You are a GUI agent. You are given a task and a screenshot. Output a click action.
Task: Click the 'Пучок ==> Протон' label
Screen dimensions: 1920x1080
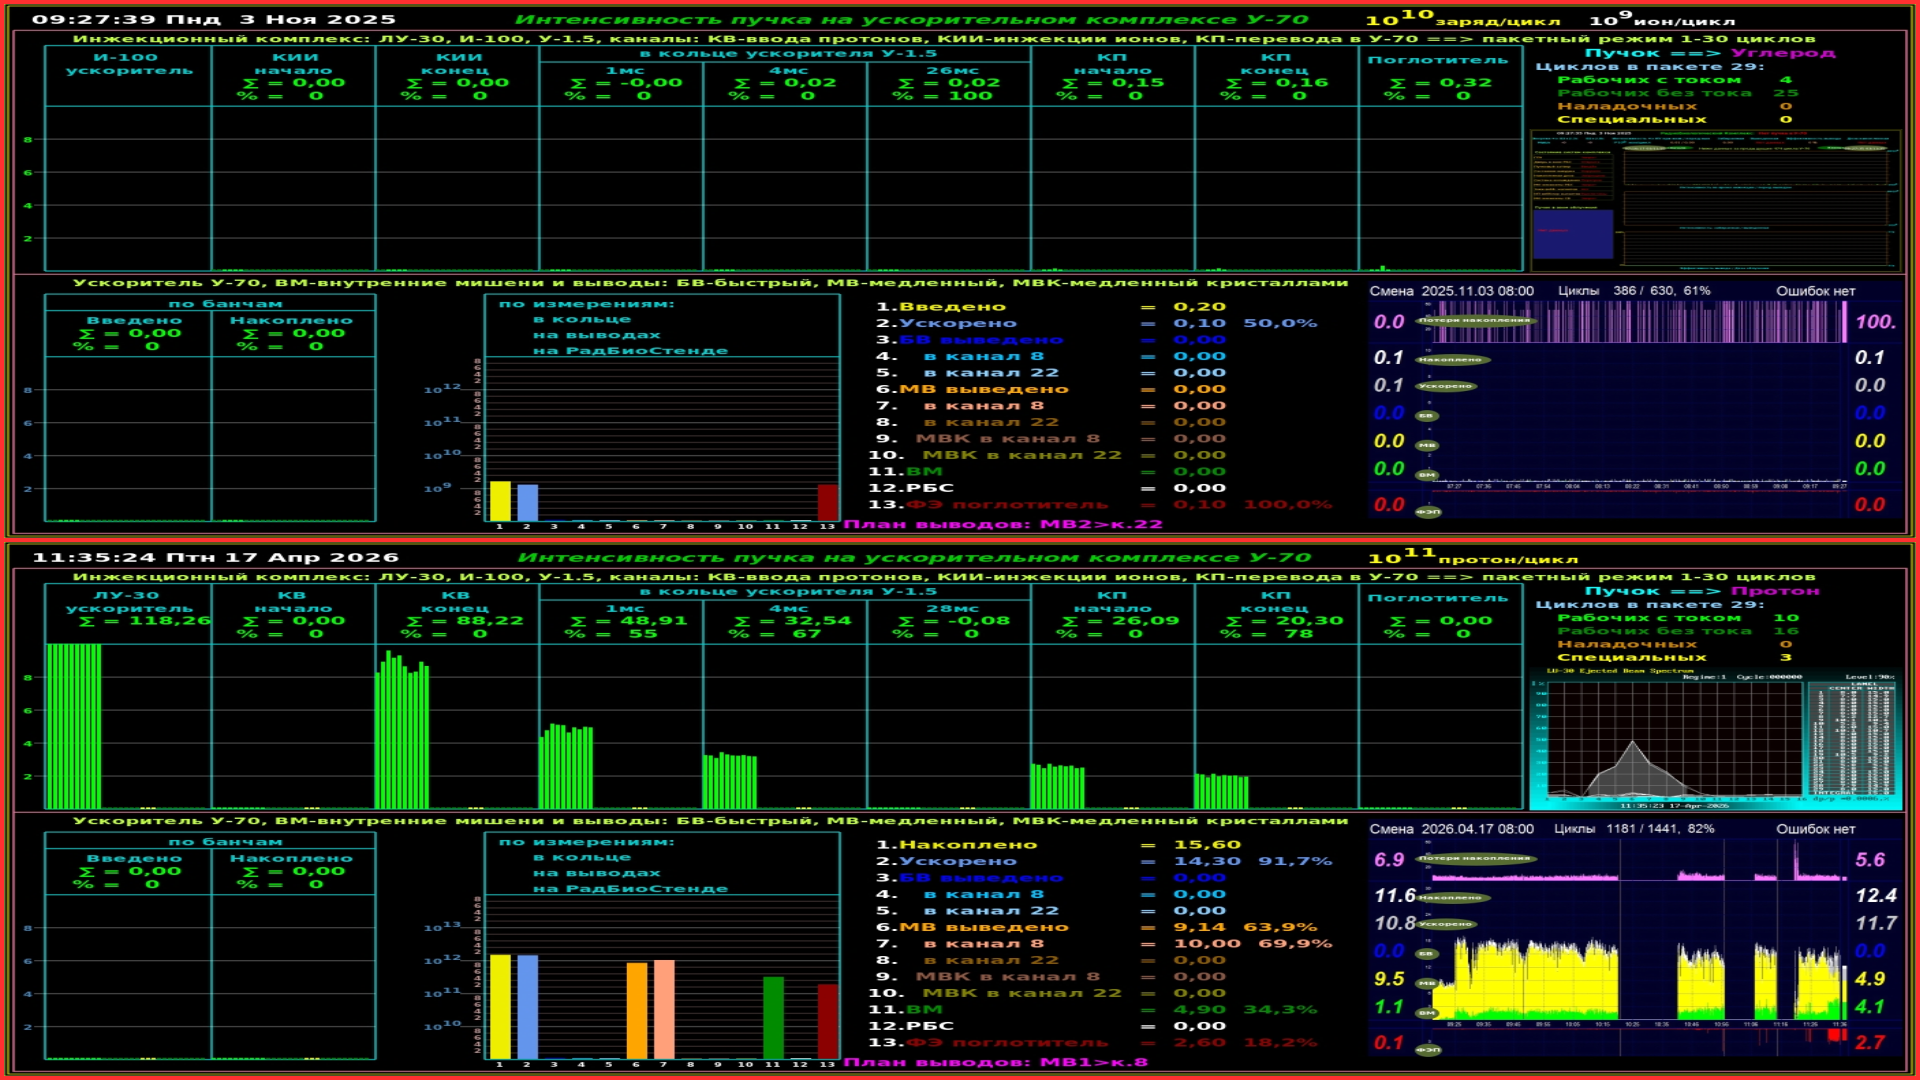(1702, 591)
